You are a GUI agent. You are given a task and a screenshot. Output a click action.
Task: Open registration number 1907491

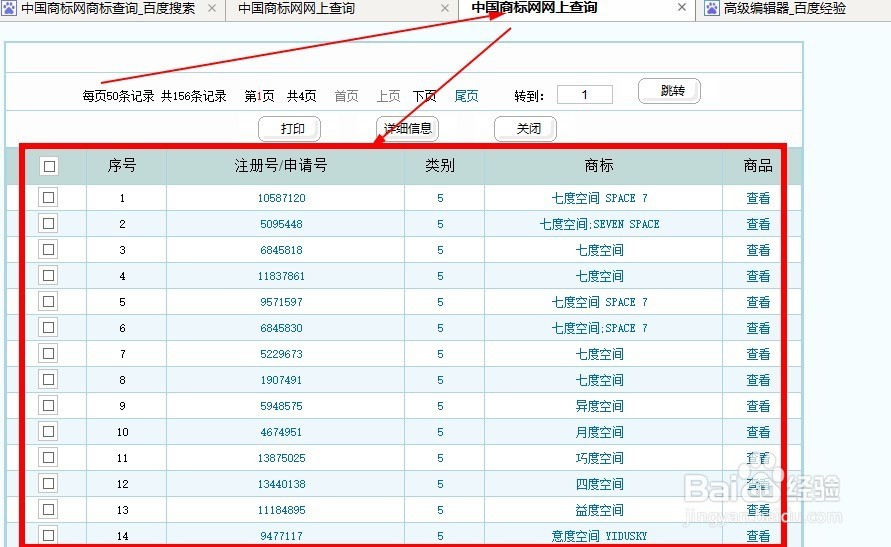281,380
